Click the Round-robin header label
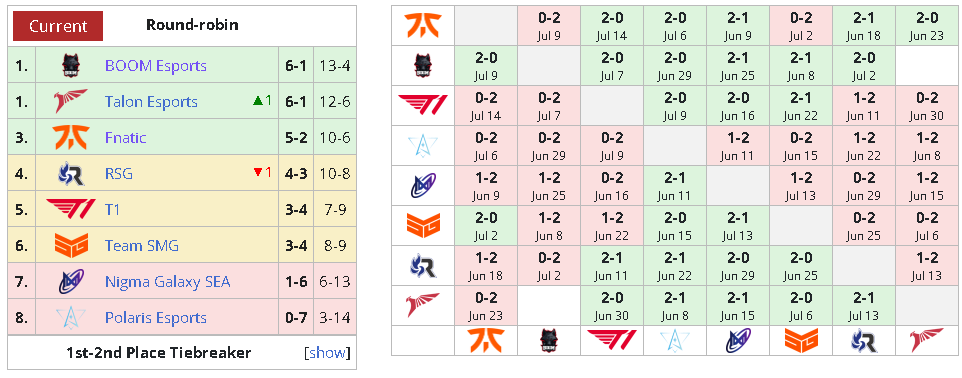The height and width of the screenshot is (378, 962). pyautogui.click(x=192, y=25)
